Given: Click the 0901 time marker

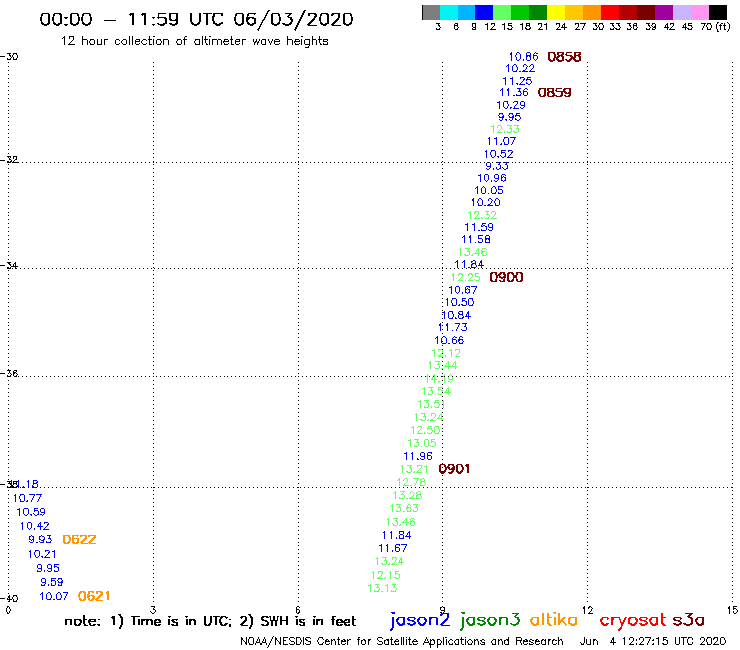Looking at the screenshot, I should pyautogui.click(x=454, y=469).
